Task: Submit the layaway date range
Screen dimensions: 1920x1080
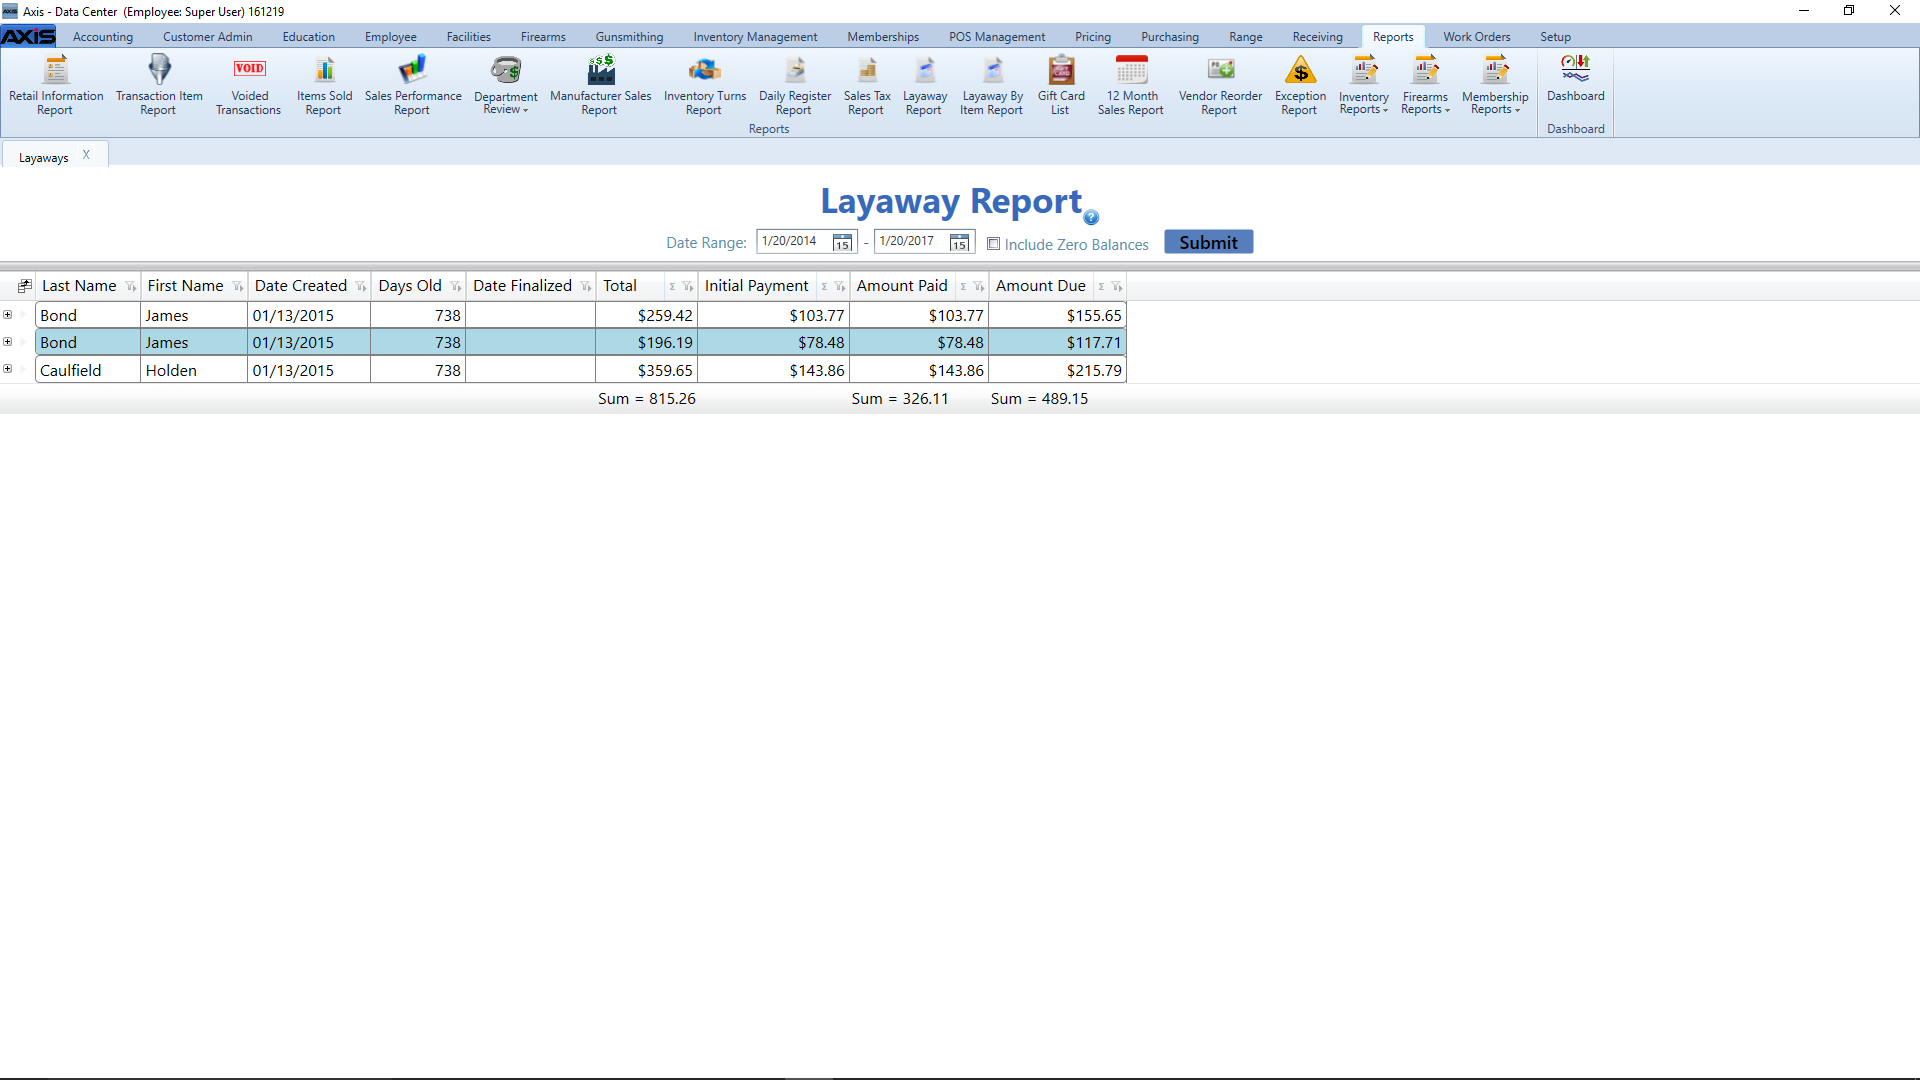Action: (1208, 242)
